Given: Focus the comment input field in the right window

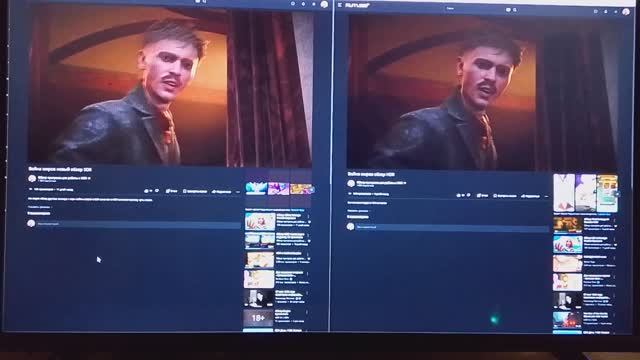Looking at the screenshot, I should [x=452, y=227].
